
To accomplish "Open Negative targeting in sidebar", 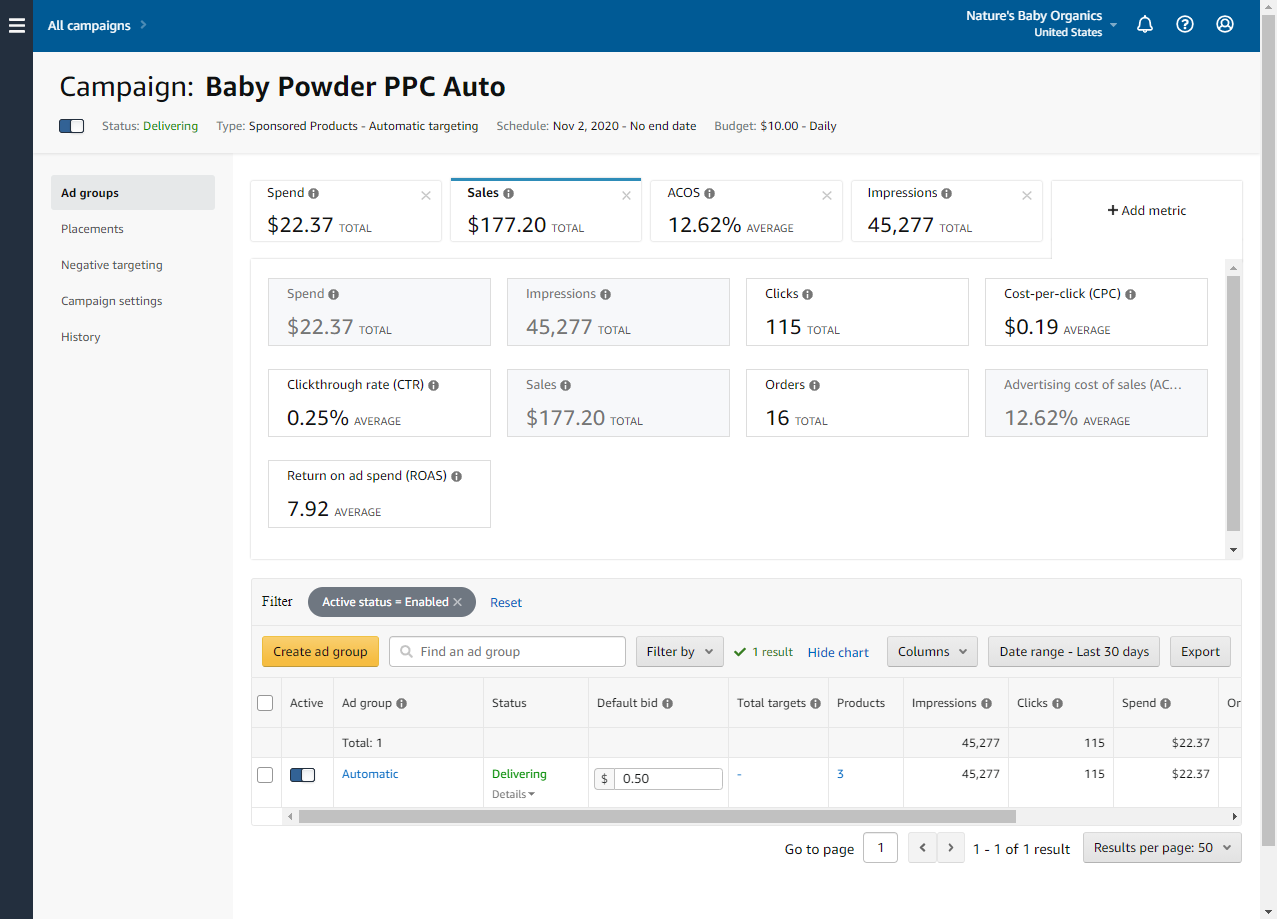I will pyautogui.click(x=112, y=265).
